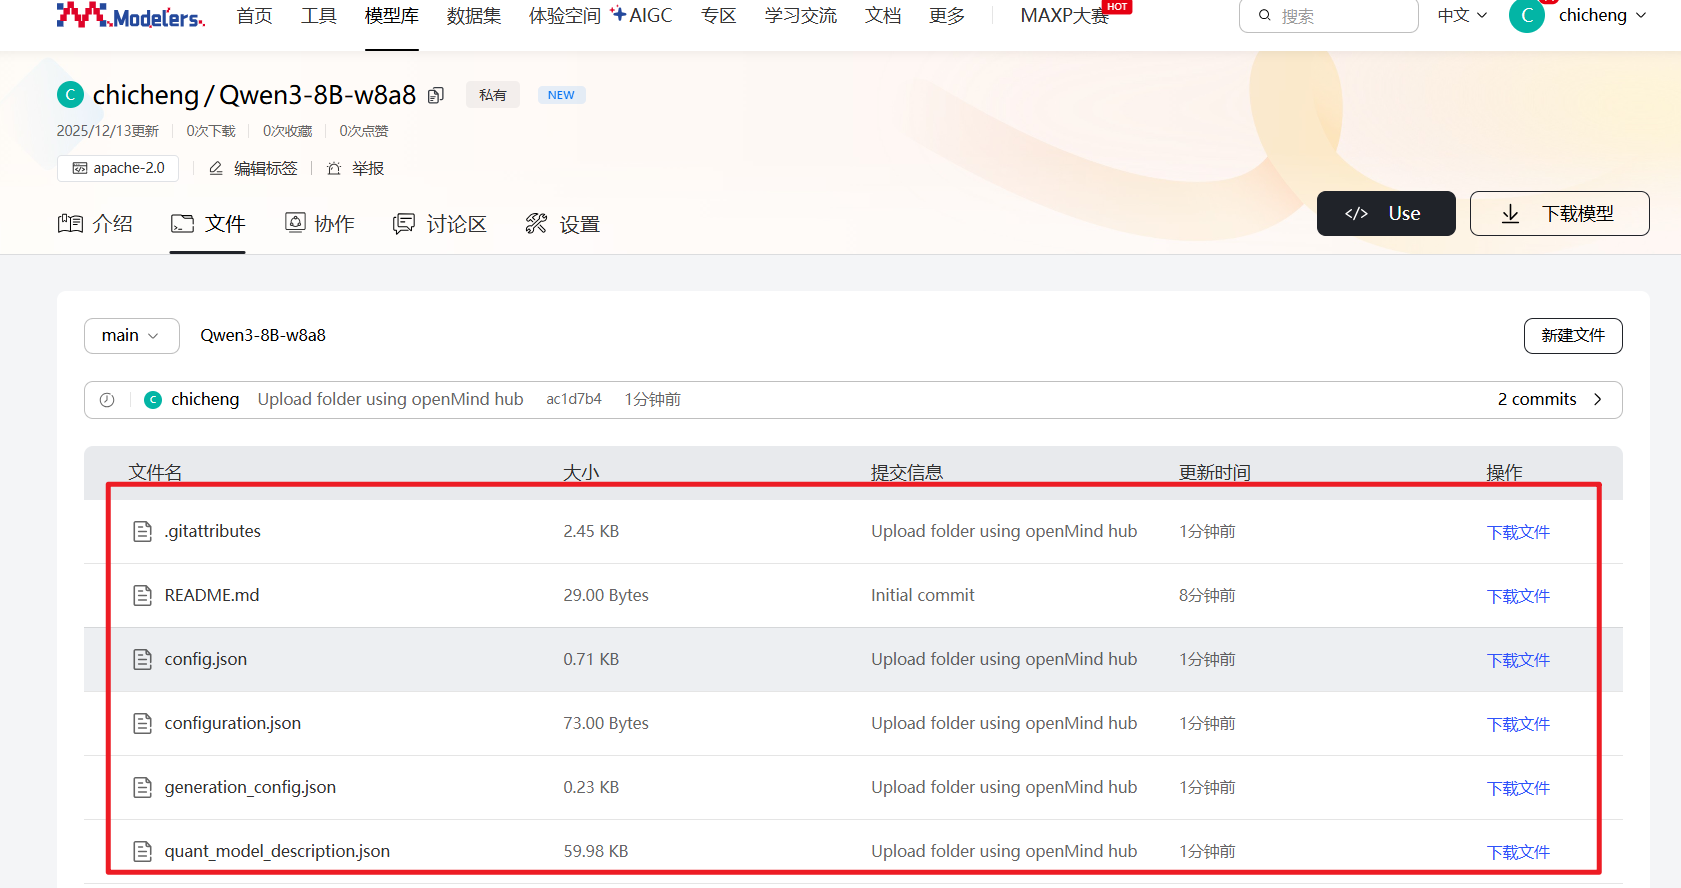
Task: Open 更多 in the top navigation
Action: pos(947,15)
